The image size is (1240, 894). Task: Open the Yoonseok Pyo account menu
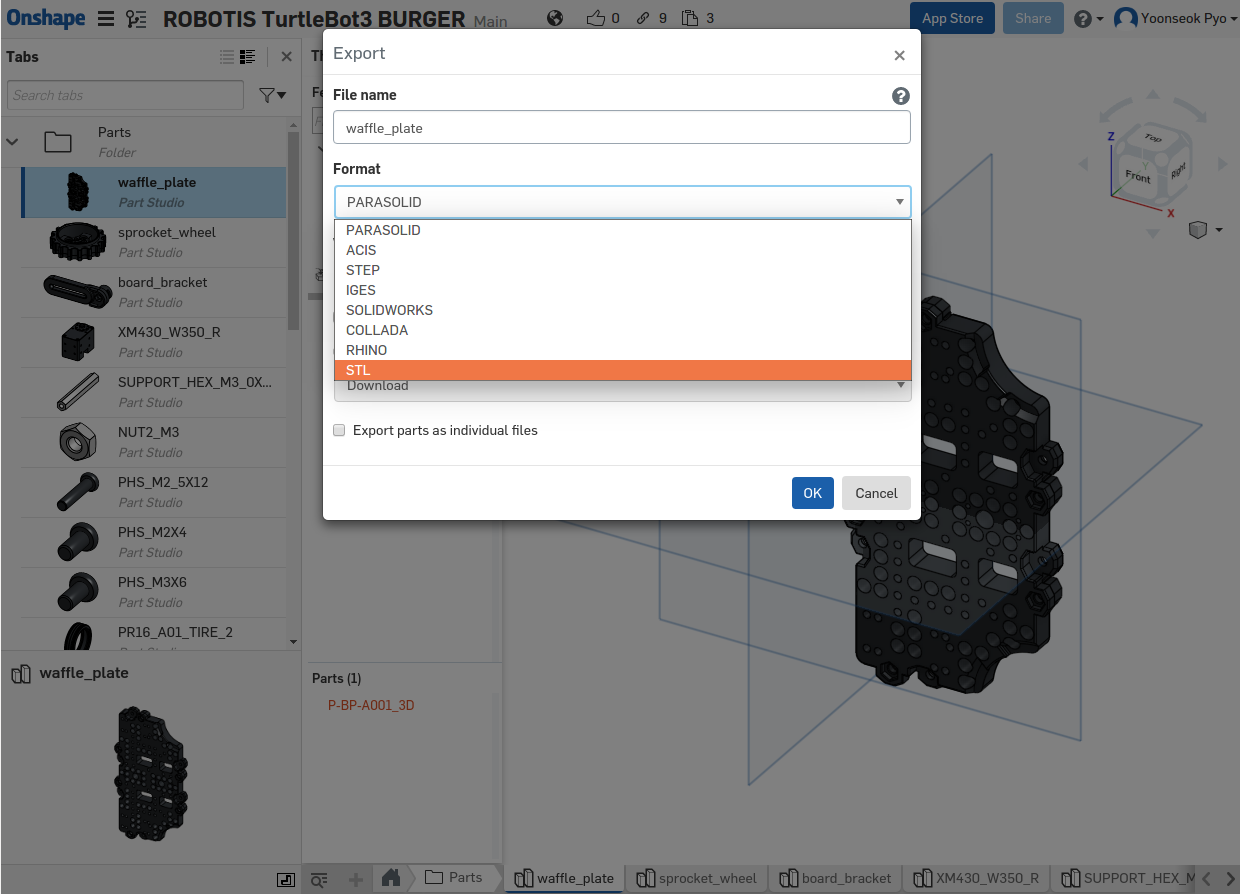[x=1176, y=18]
